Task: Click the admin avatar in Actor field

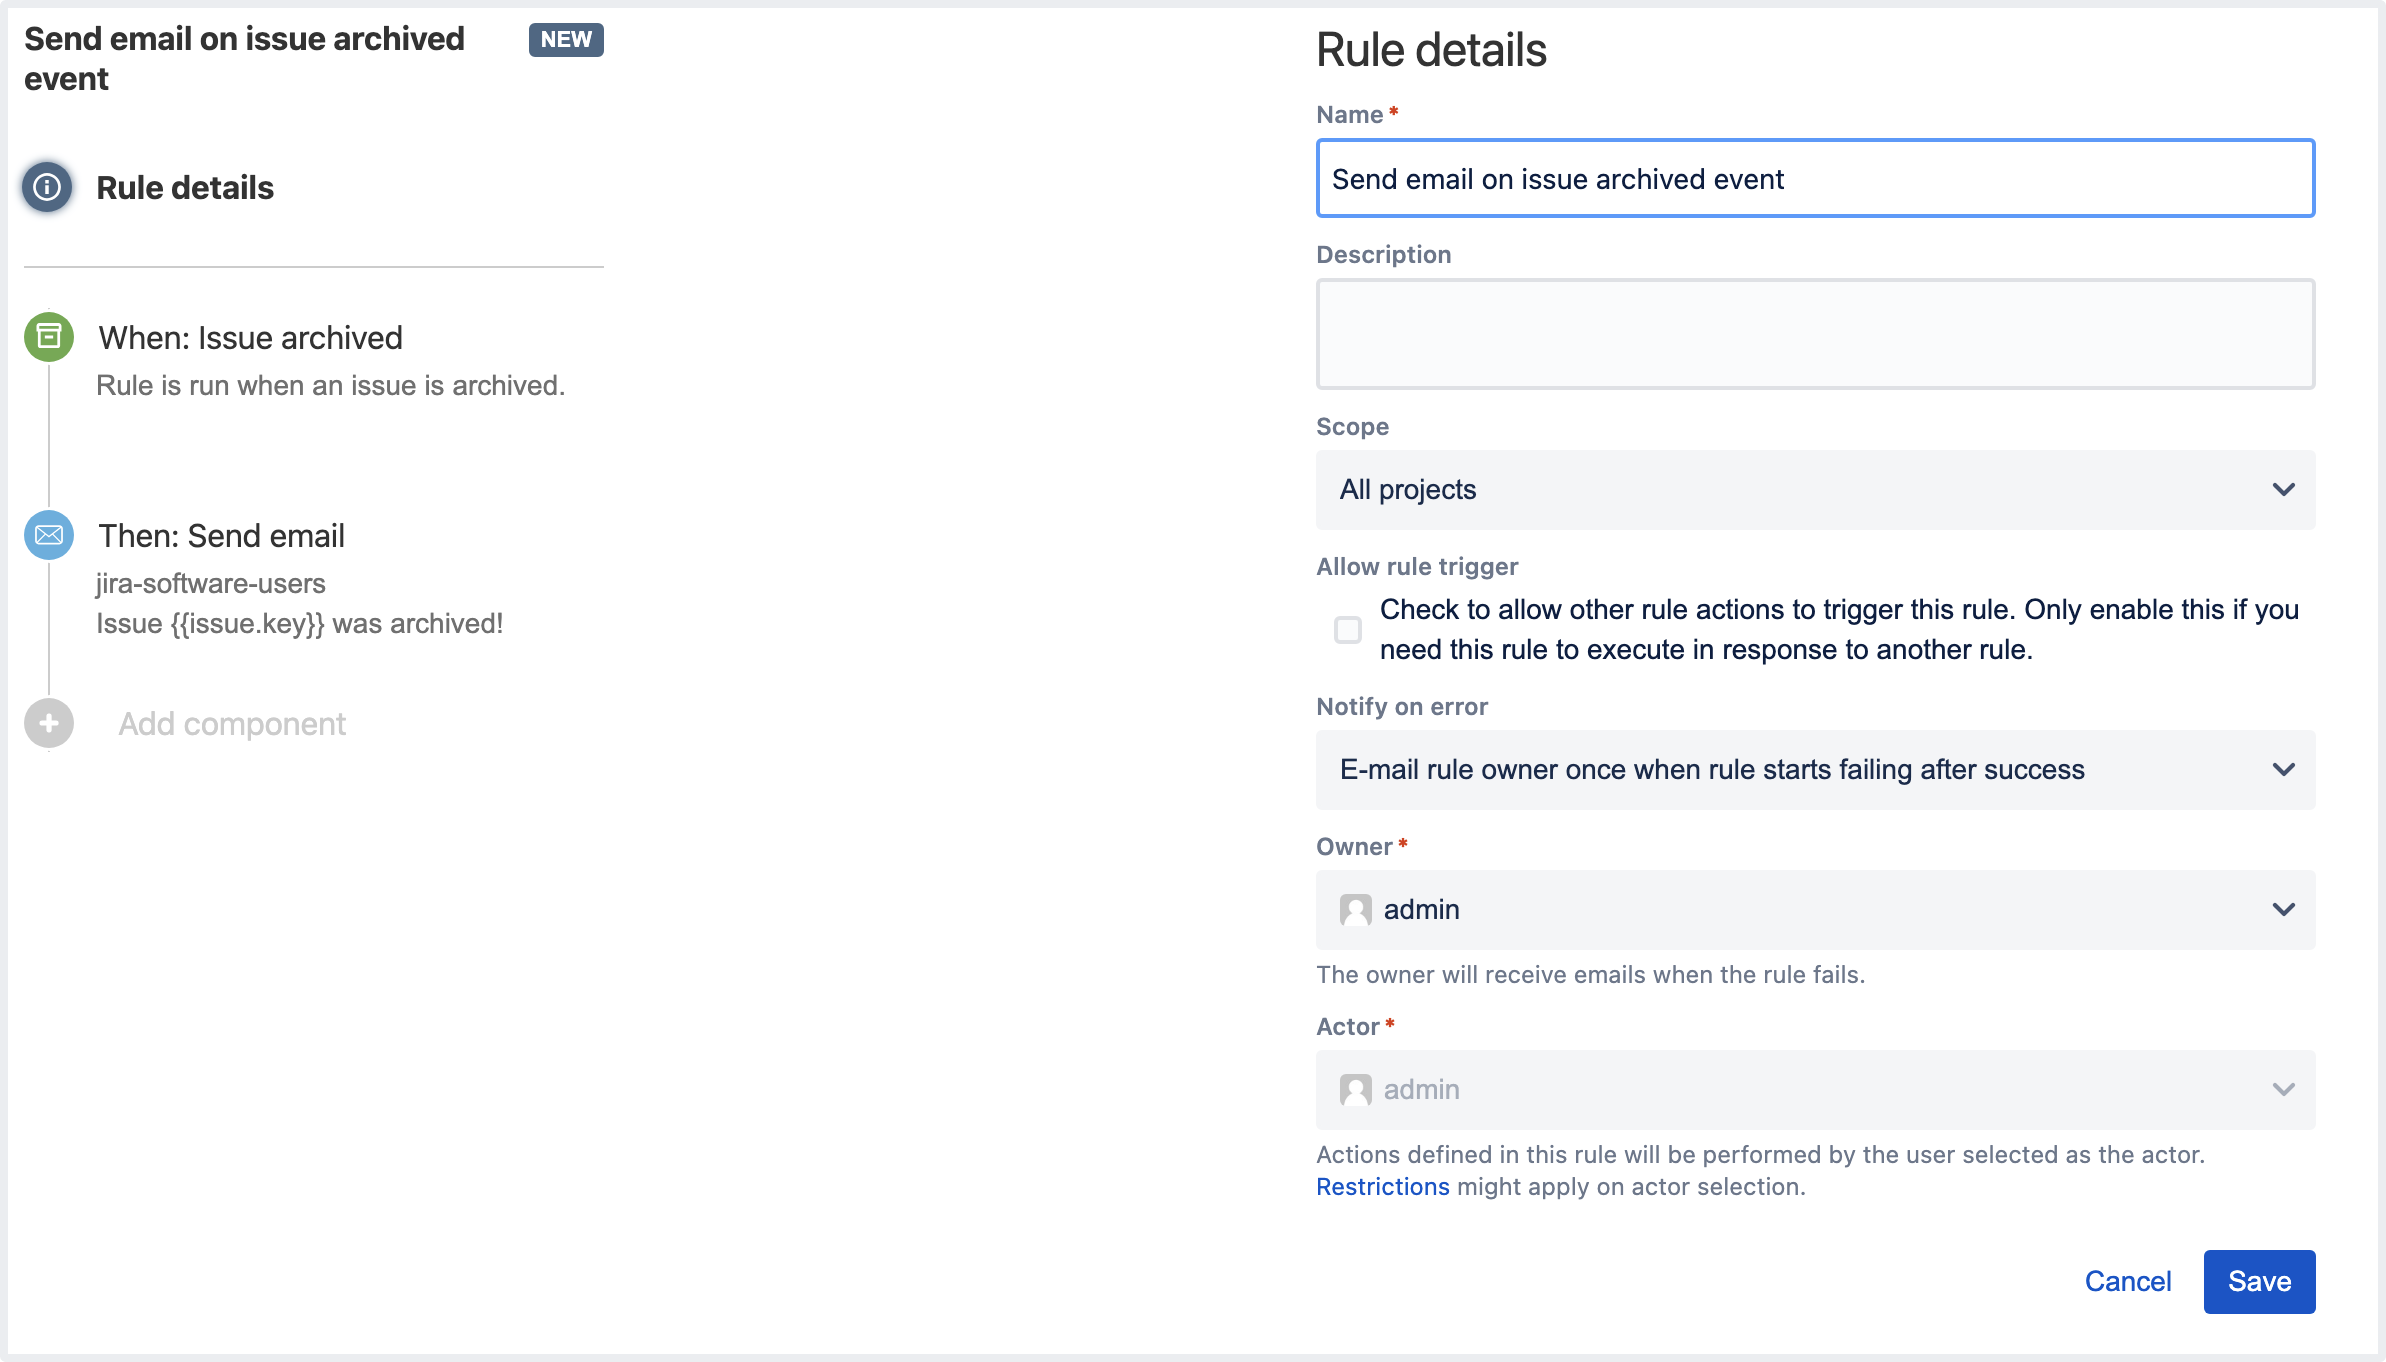Action: click(x=1355, y=1090)
